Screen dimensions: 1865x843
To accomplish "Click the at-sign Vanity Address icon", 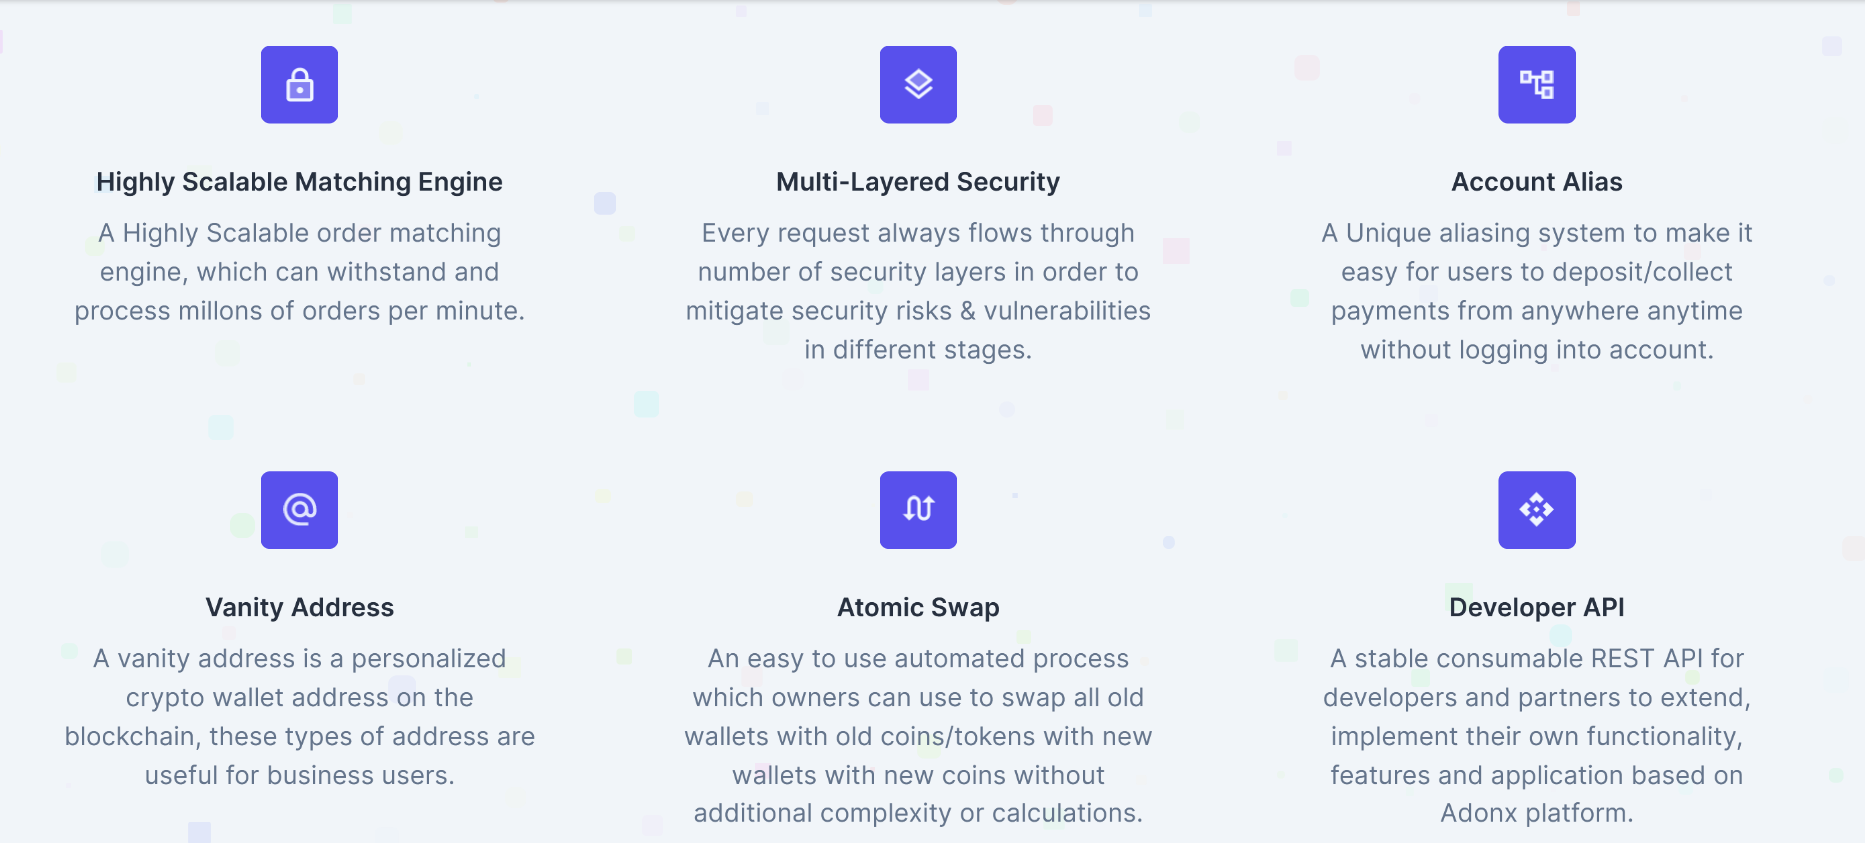I will [299, 510].
